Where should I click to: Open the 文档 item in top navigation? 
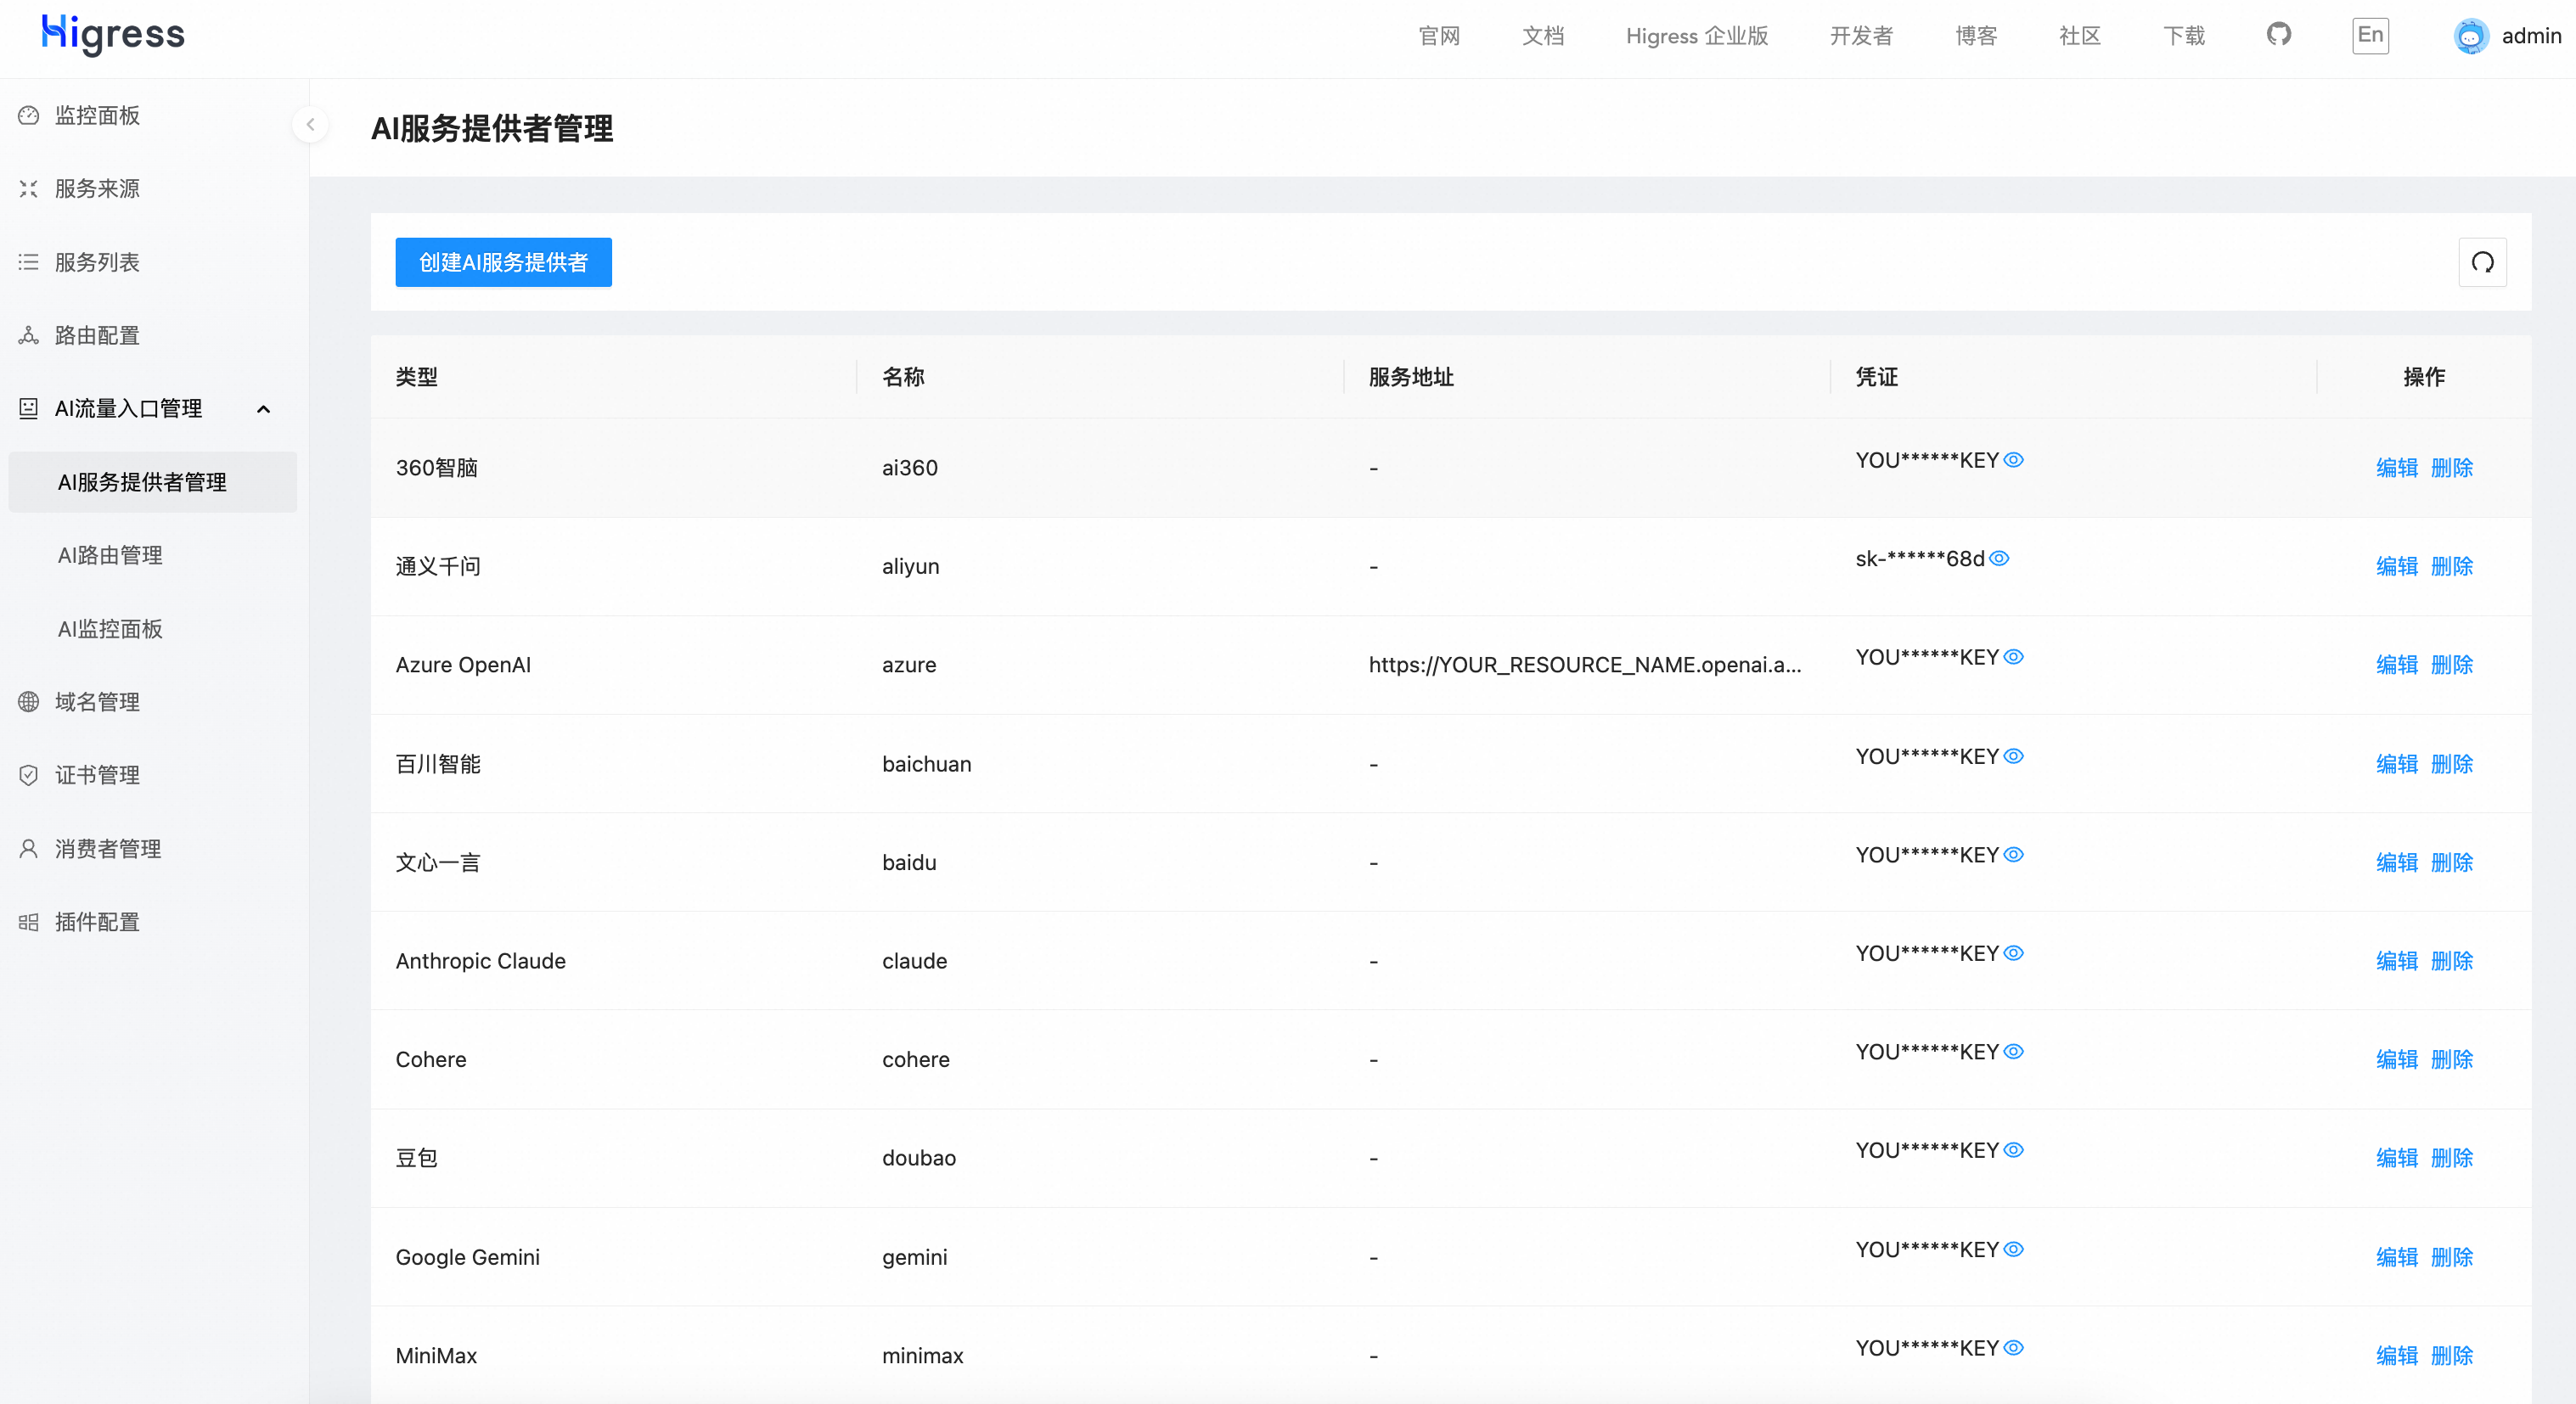click(x=1542, y=35)
